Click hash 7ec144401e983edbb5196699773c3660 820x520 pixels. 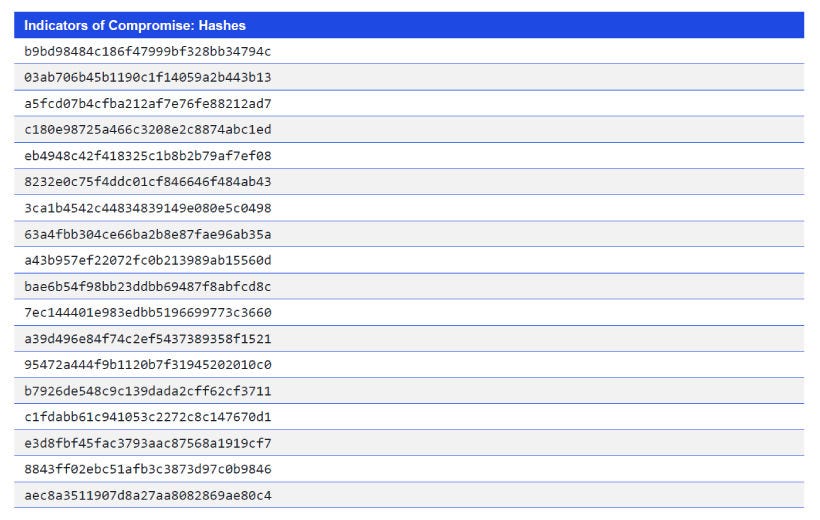pyautogui.click(x=147, y=313)
